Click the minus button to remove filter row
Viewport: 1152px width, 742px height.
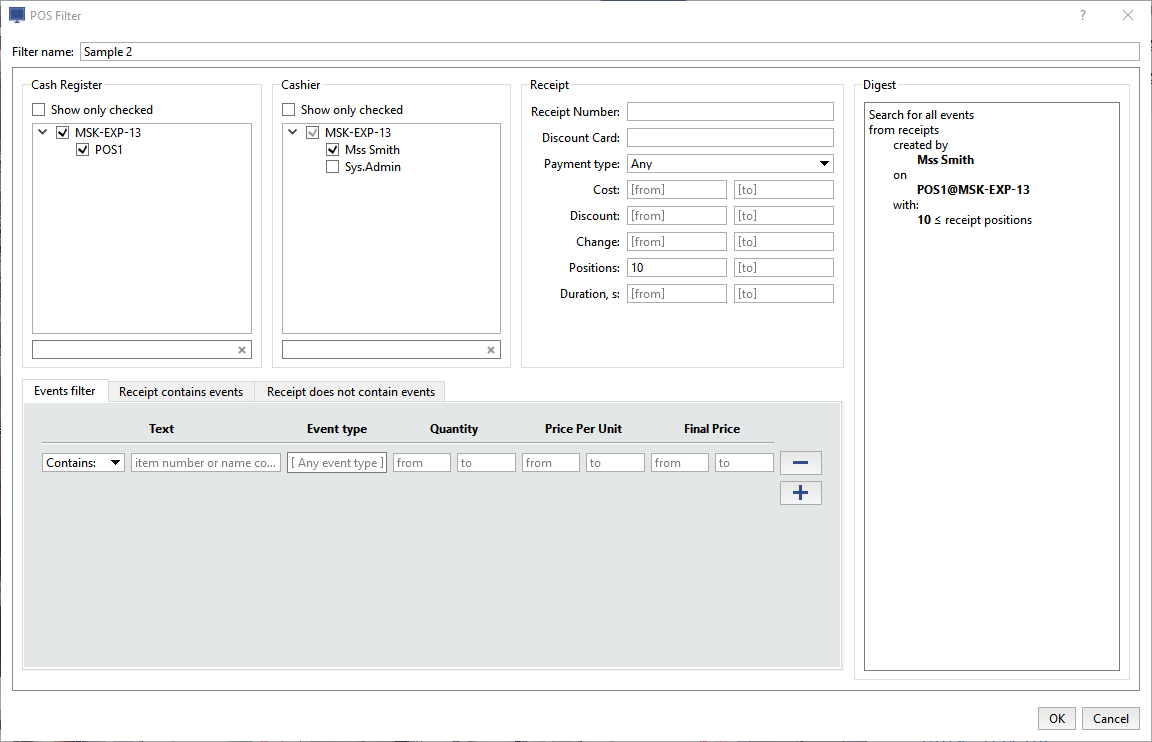(800, 463)
